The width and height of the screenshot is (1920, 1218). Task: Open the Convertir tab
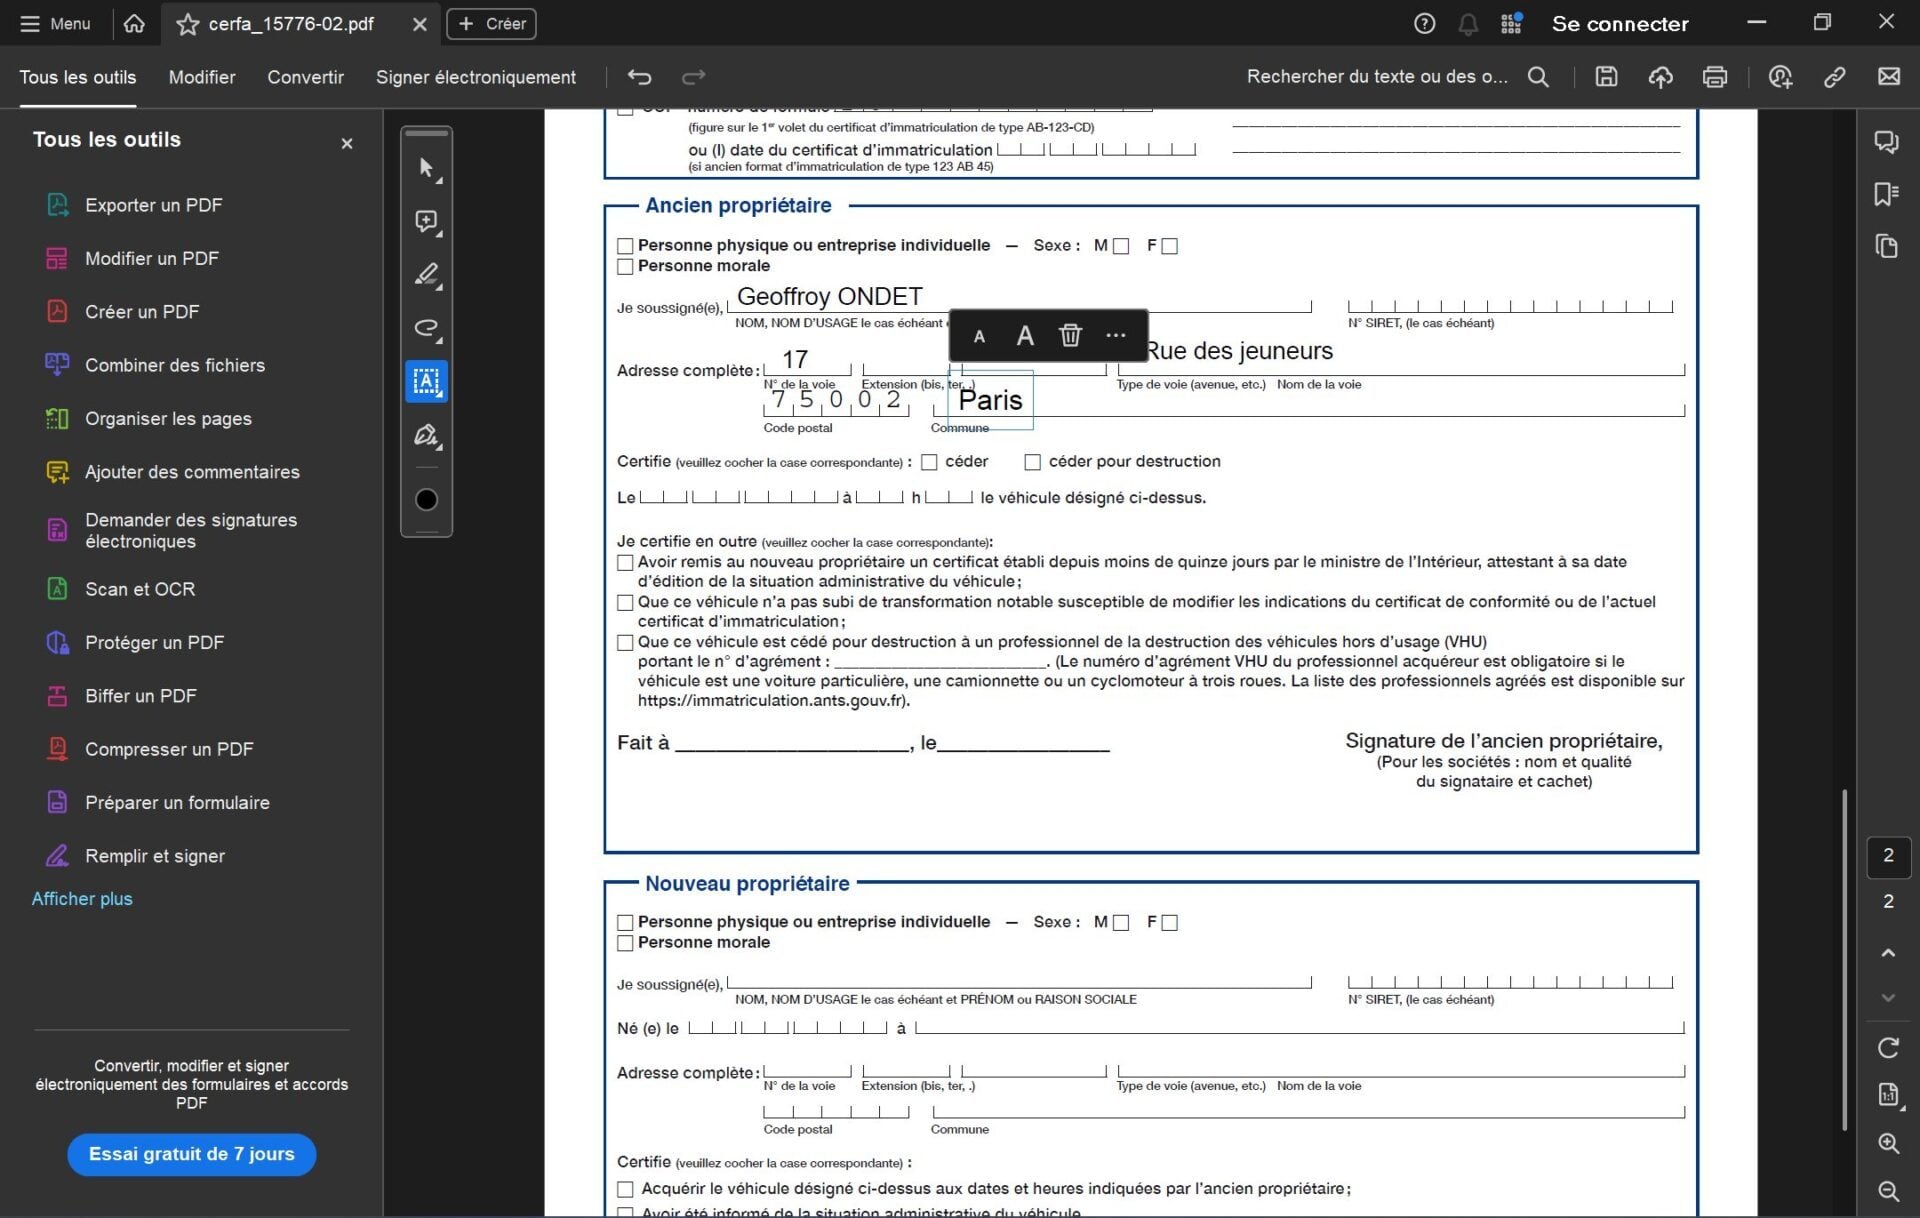pos(305,77)
